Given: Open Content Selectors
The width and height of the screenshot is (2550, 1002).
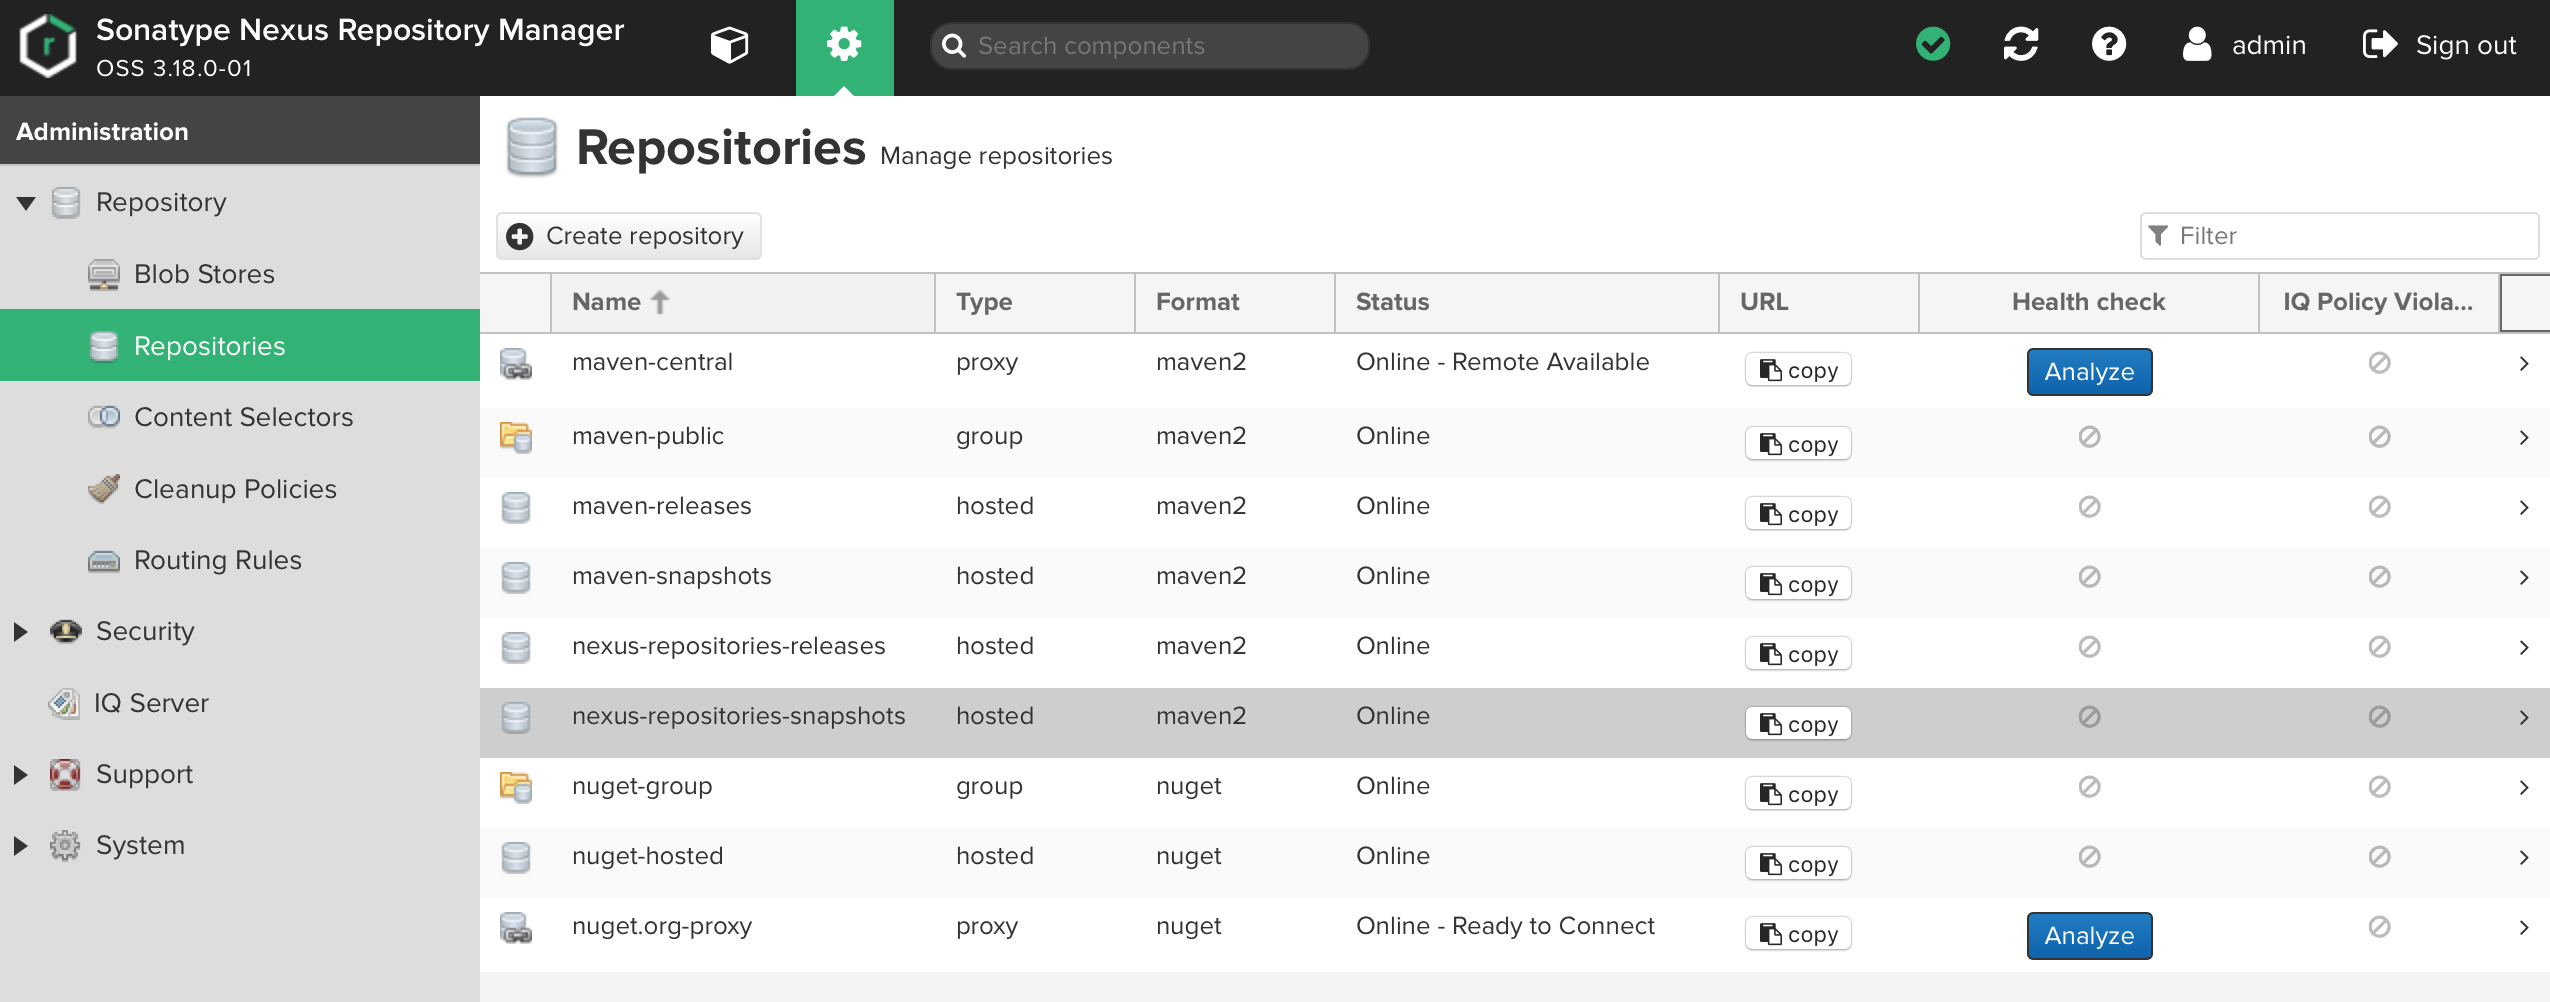Looking at the screenshot, I should coord(240,417).
